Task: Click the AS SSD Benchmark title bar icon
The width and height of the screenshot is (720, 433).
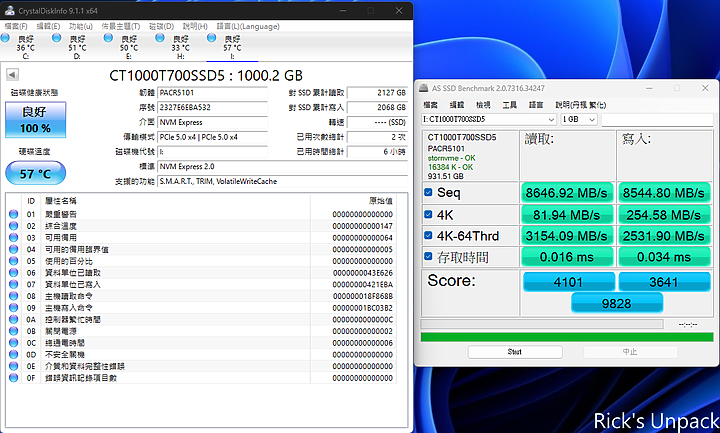Action: tap(424, 88)
